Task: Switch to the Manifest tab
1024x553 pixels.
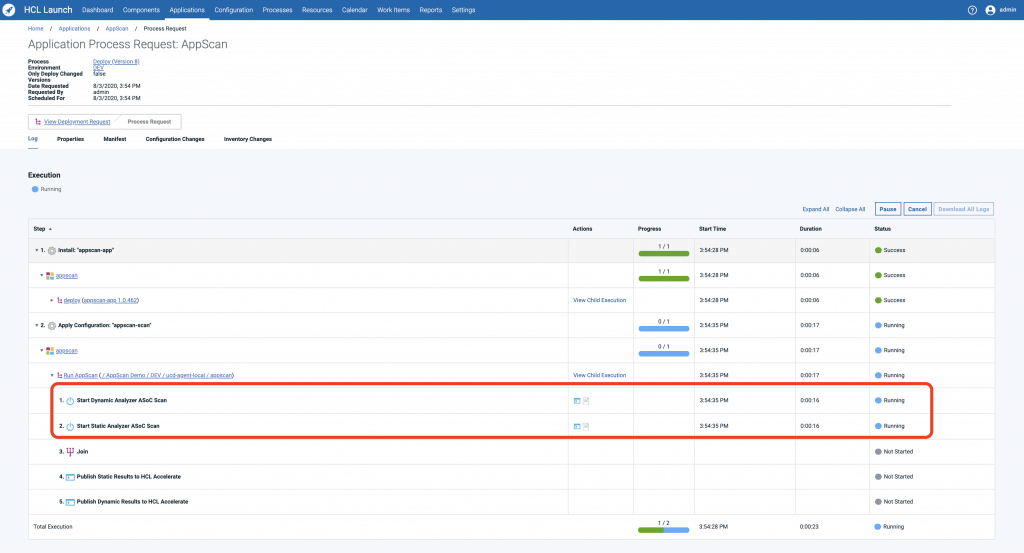Action: (115, 139)
